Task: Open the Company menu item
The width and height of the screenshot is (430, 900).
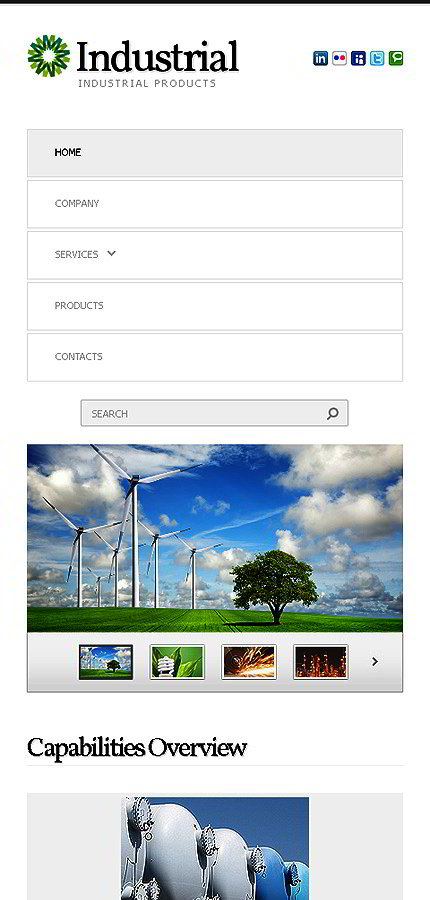Action: (x=215, y=204)
